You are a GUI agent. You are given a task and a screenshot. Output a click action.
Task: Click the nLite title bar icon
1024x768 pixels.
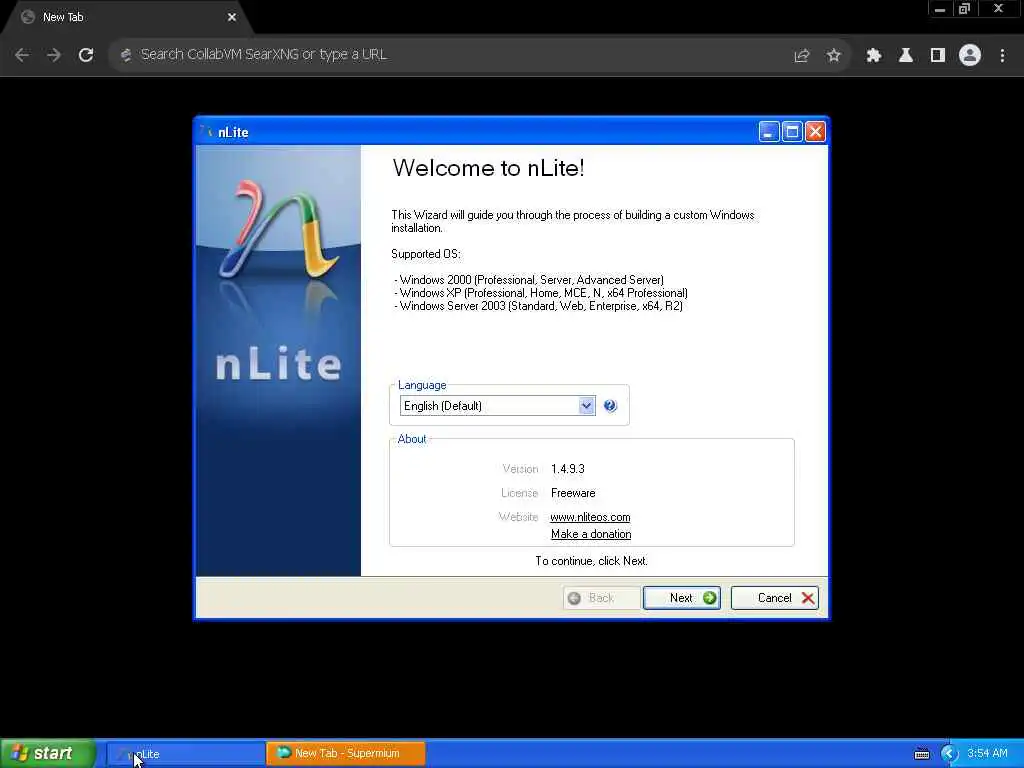[206, 132]
